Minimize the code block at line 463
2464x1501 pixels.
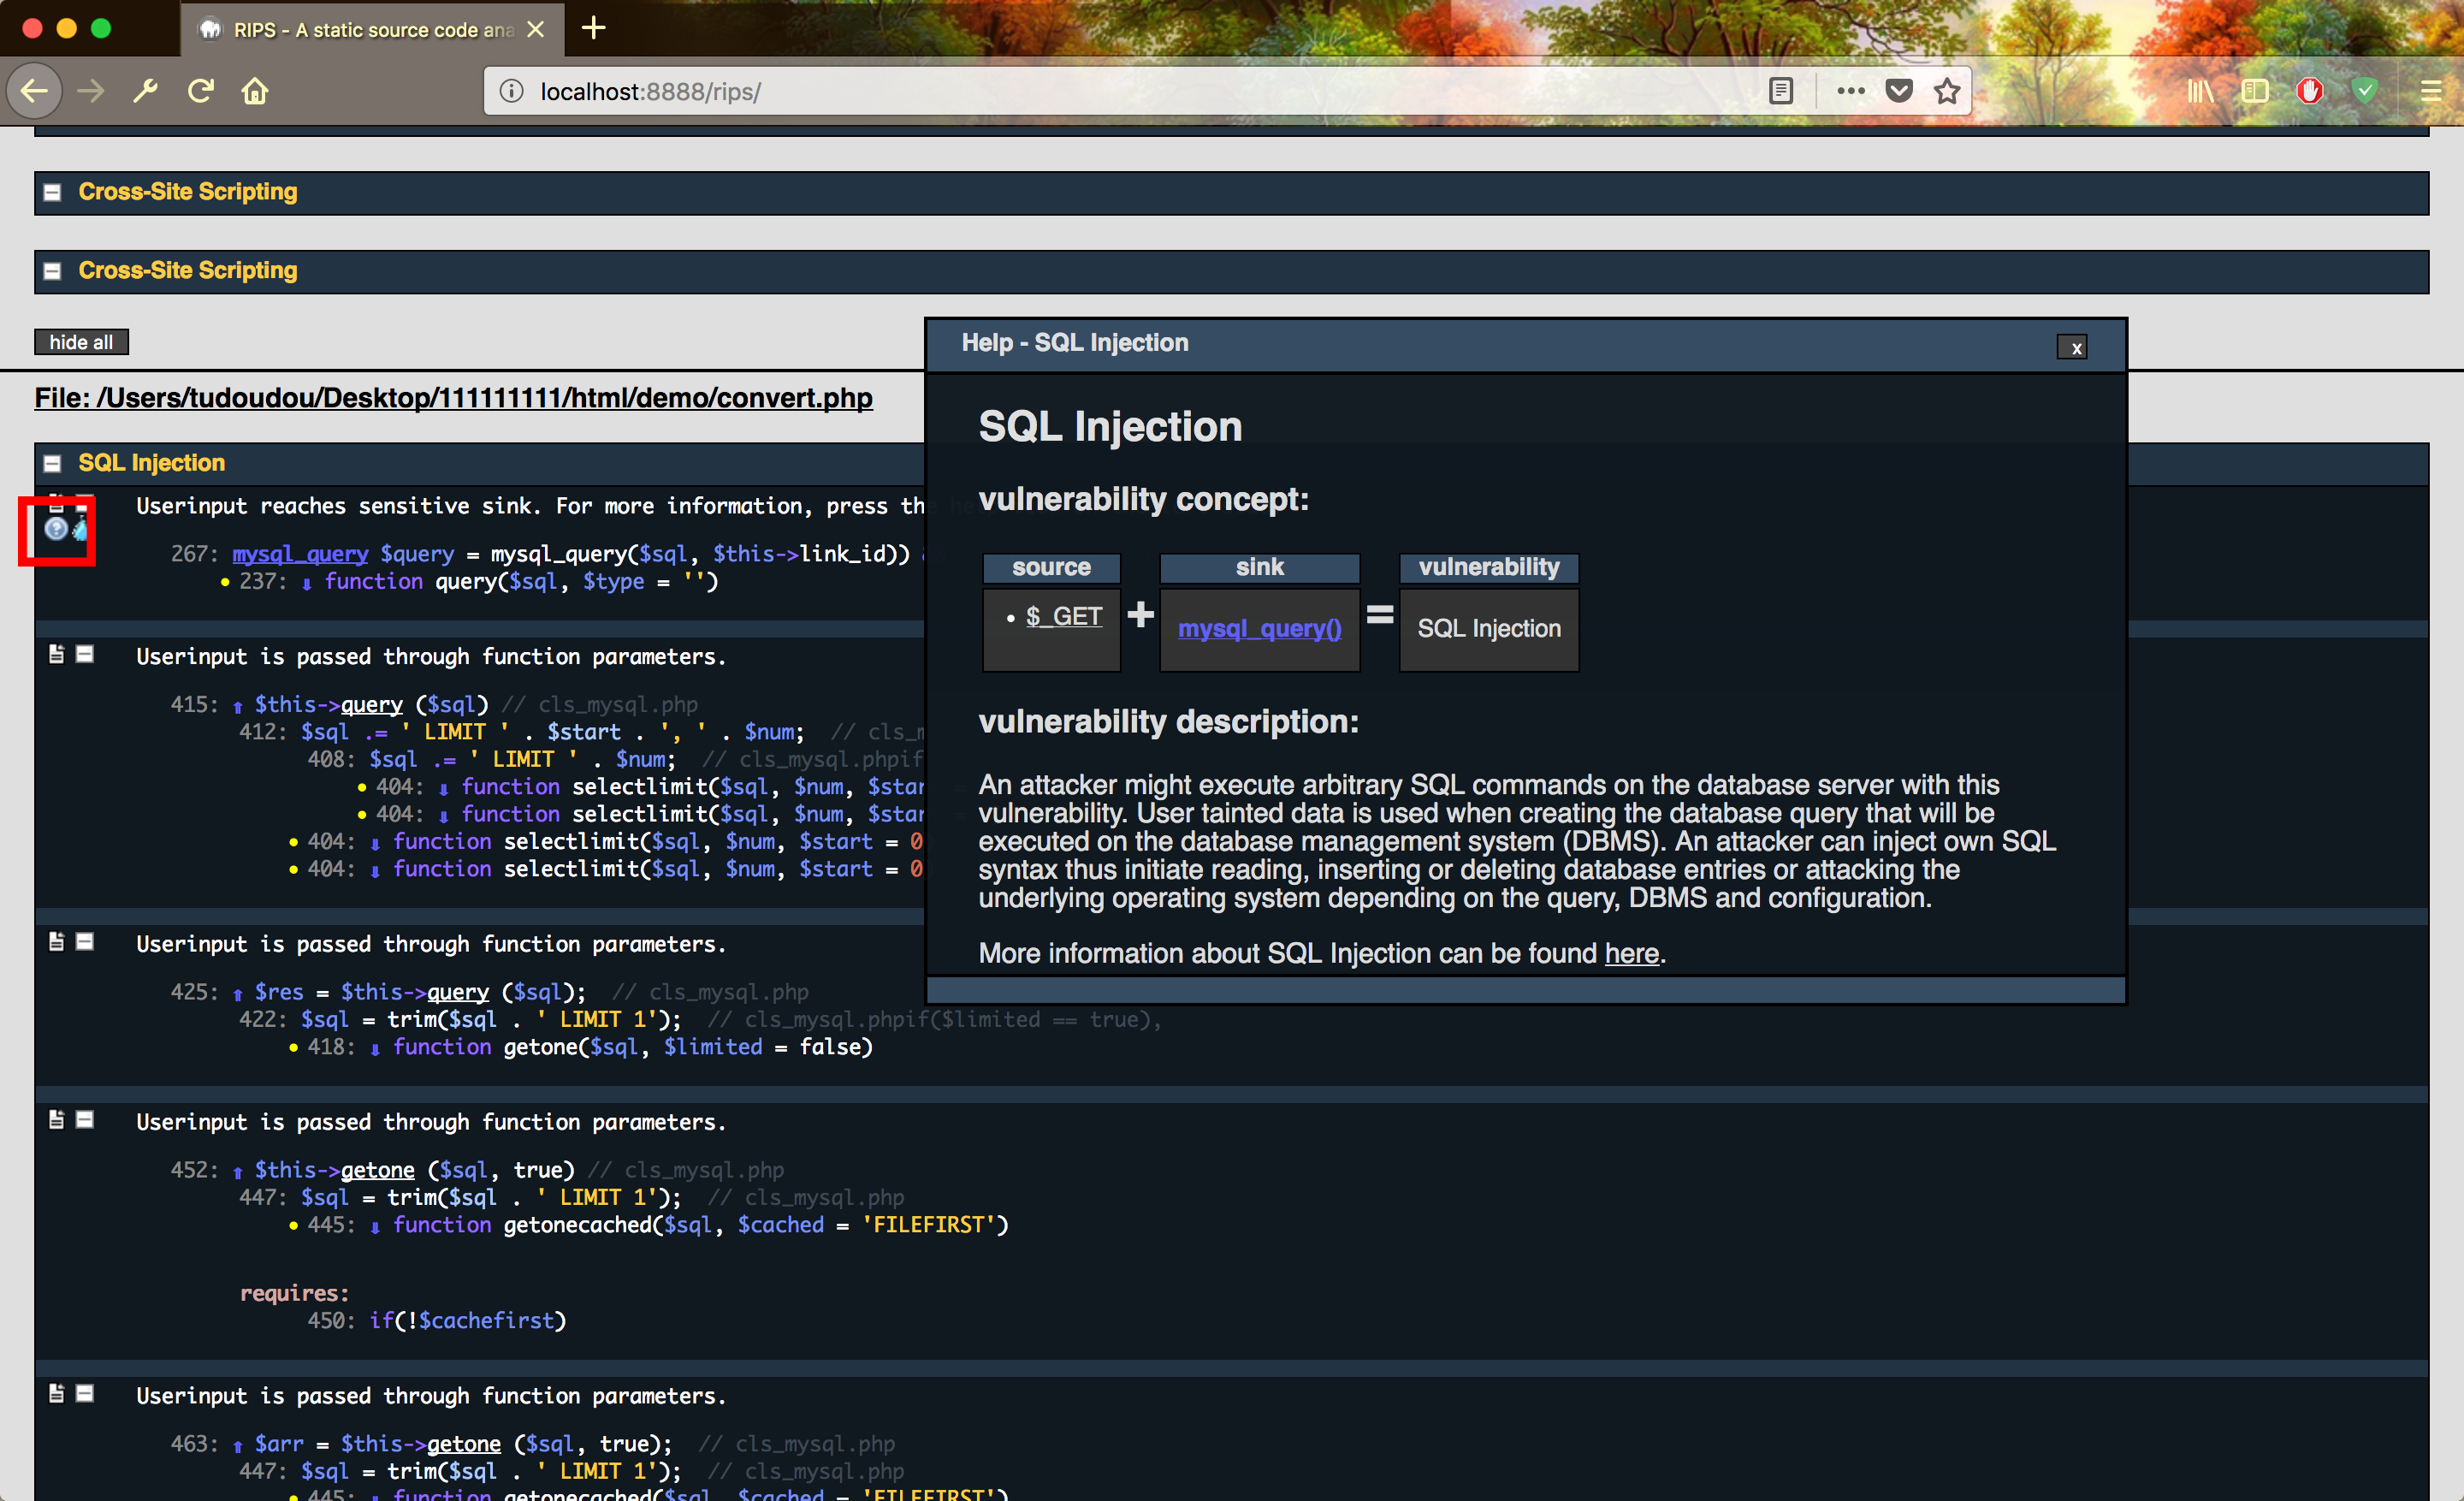(x=85, y=1394)
